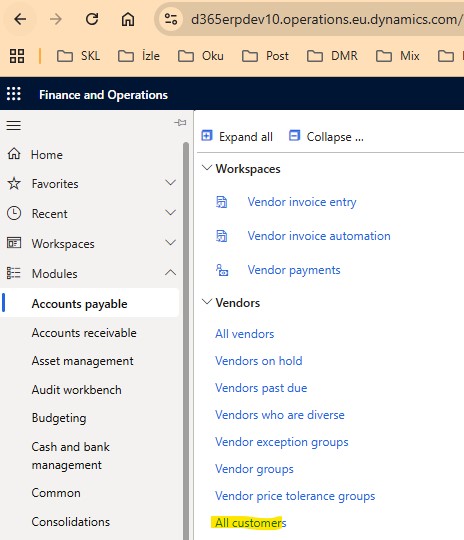
Task: Expand the Favorites chevron
Action: (x=171, y=183)
